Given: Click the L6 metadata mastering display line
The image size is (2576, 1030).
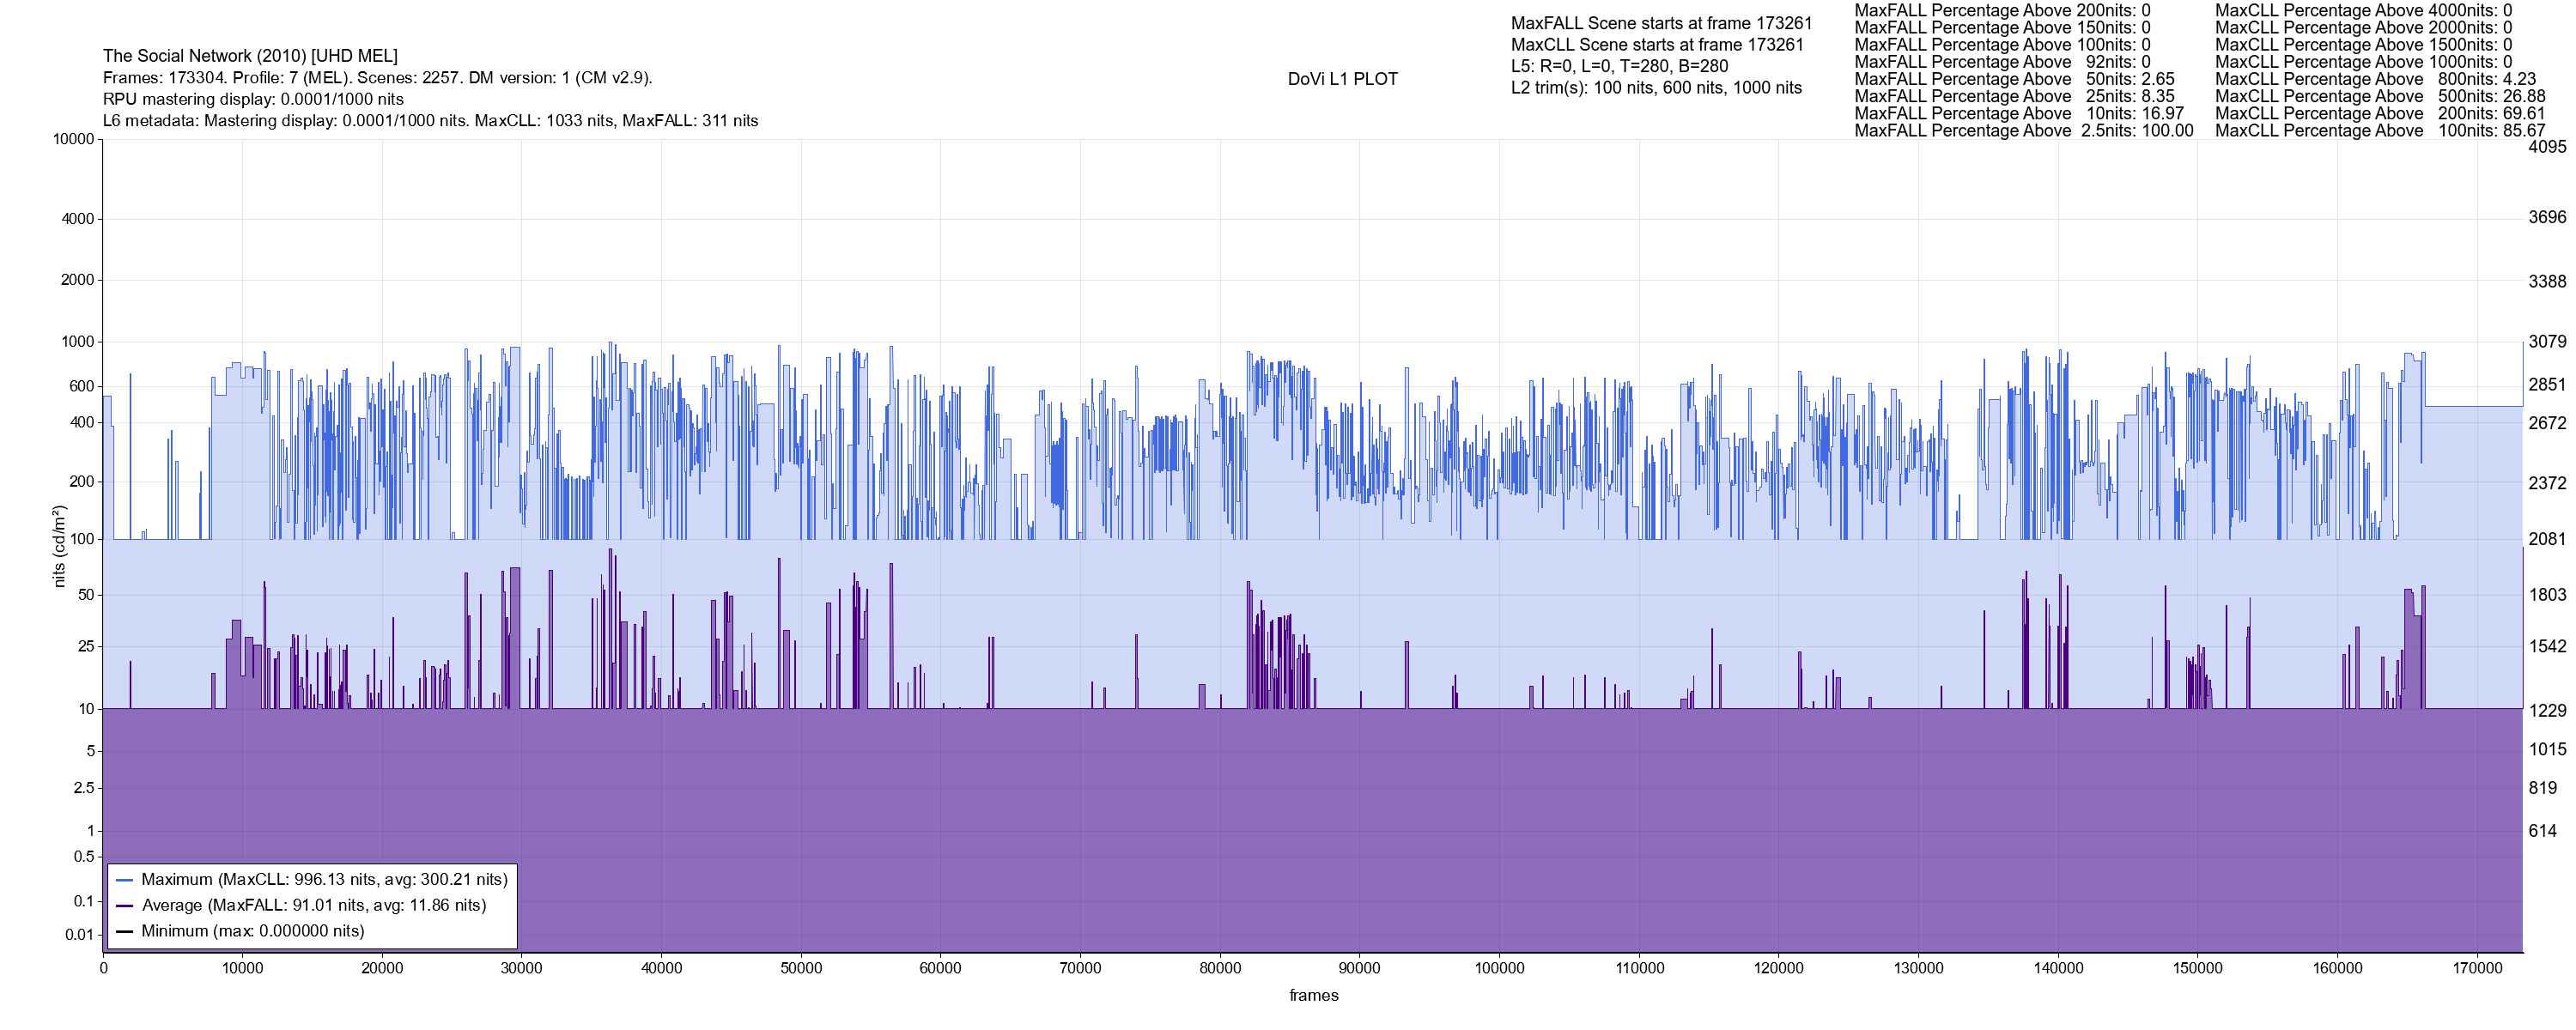Looking at the screenshot, I should coord(430,121).
